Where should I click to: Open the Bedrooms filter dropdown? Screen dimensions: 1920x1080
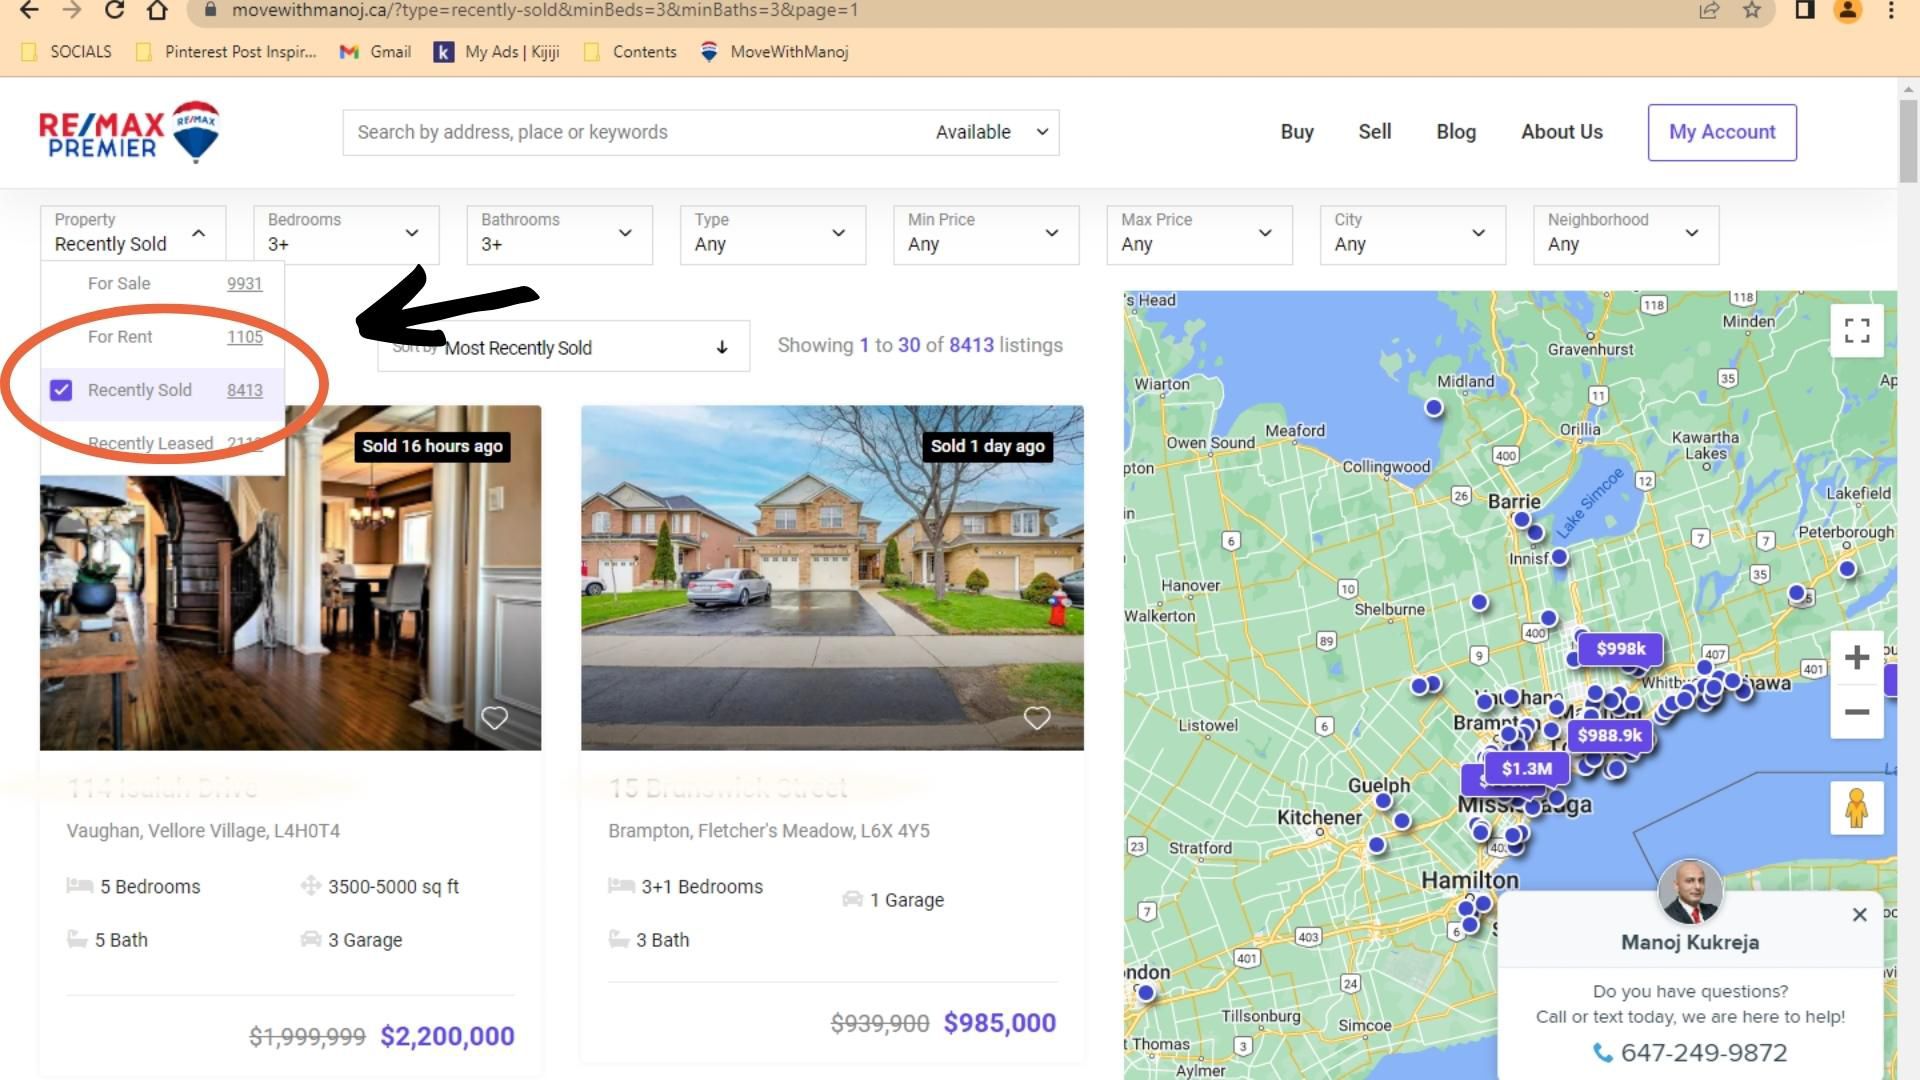tap(346, 234)
